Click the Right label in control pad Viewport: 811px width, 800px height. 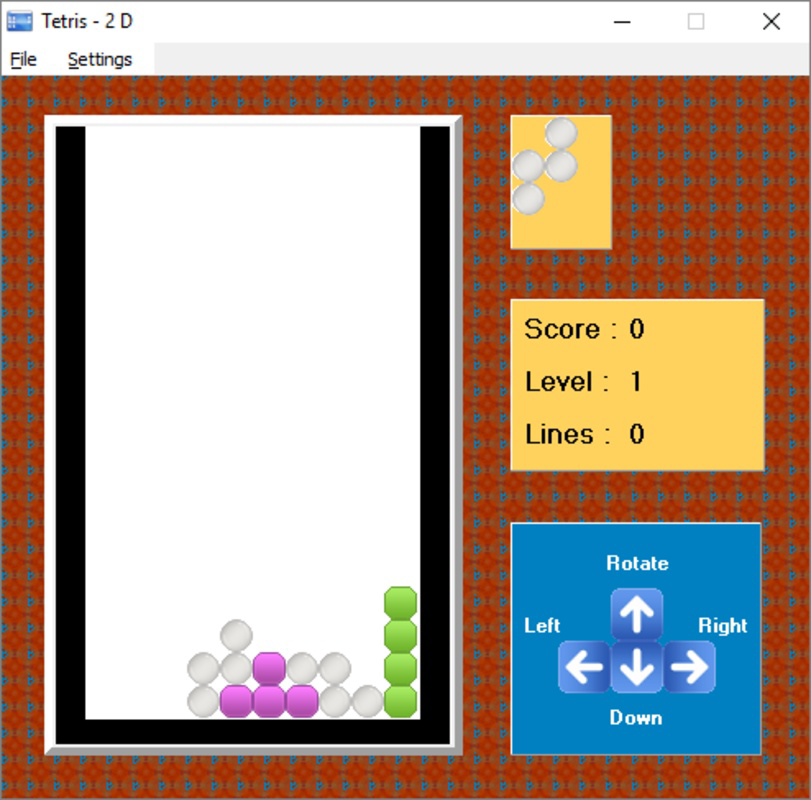point(723,626)
